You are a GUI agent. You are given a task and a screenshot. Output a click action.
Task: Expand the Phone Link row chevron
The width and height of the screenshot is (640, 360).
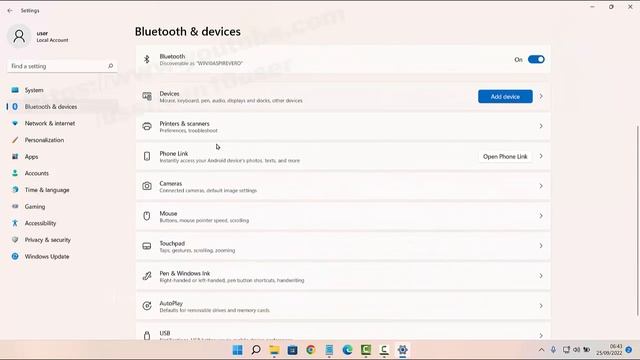(541, 156)
